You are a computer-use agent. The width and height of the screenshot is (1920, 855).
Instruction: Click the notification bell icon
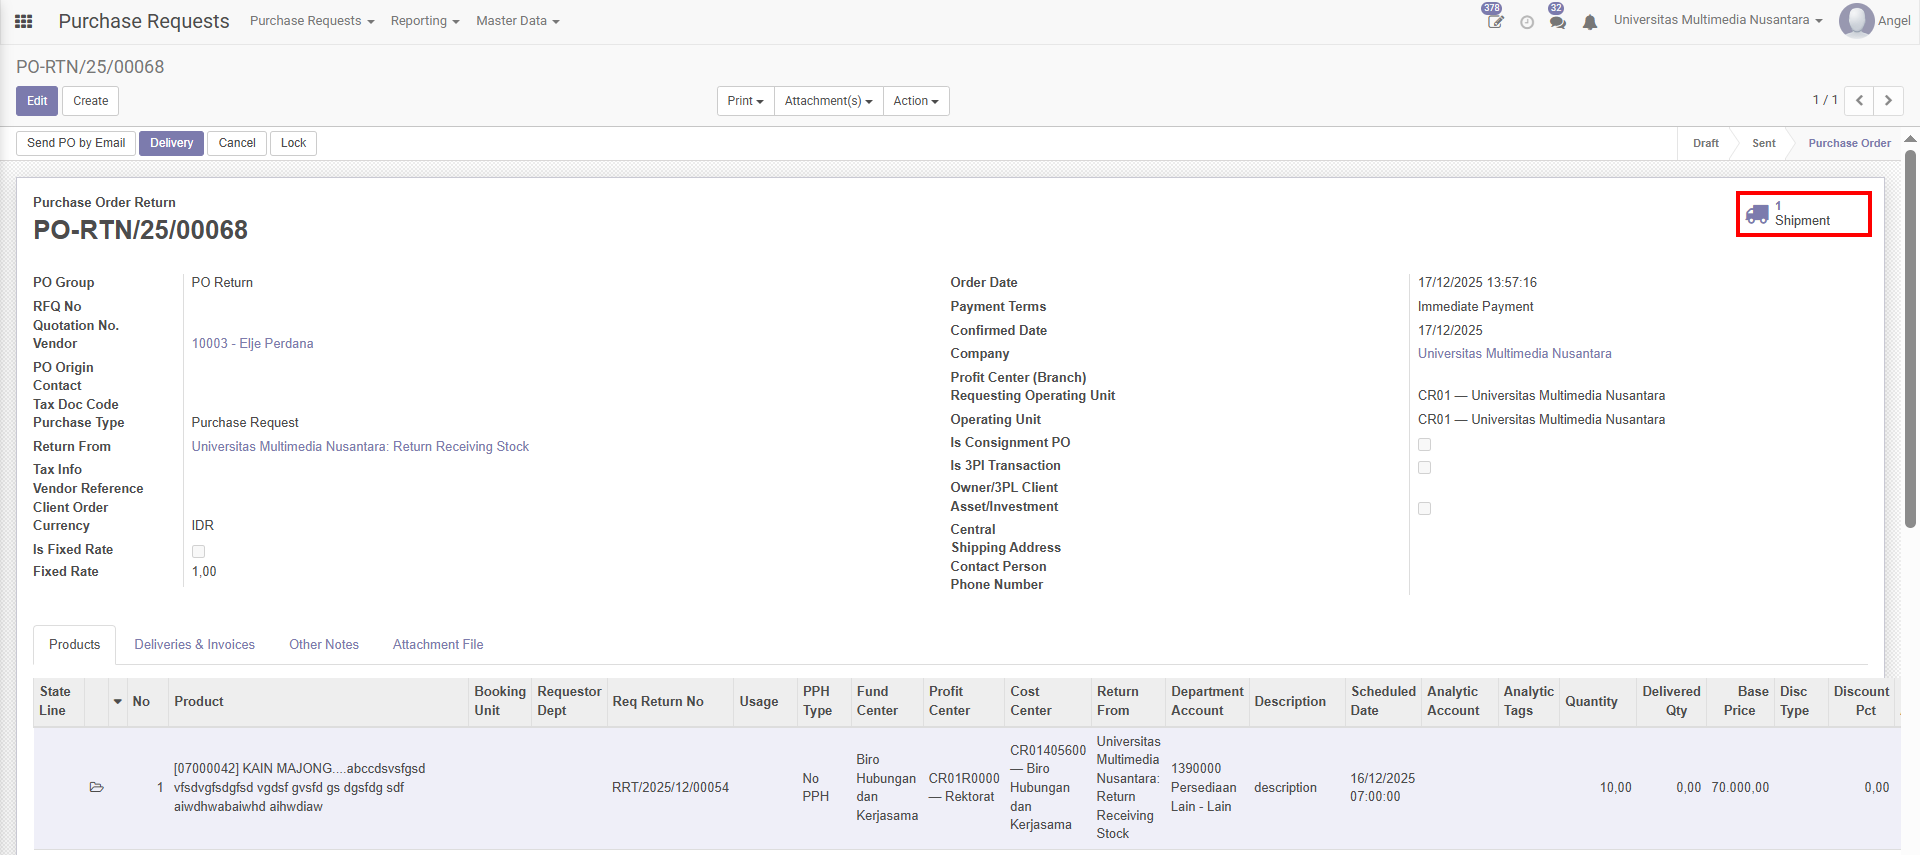(1590, 22)
